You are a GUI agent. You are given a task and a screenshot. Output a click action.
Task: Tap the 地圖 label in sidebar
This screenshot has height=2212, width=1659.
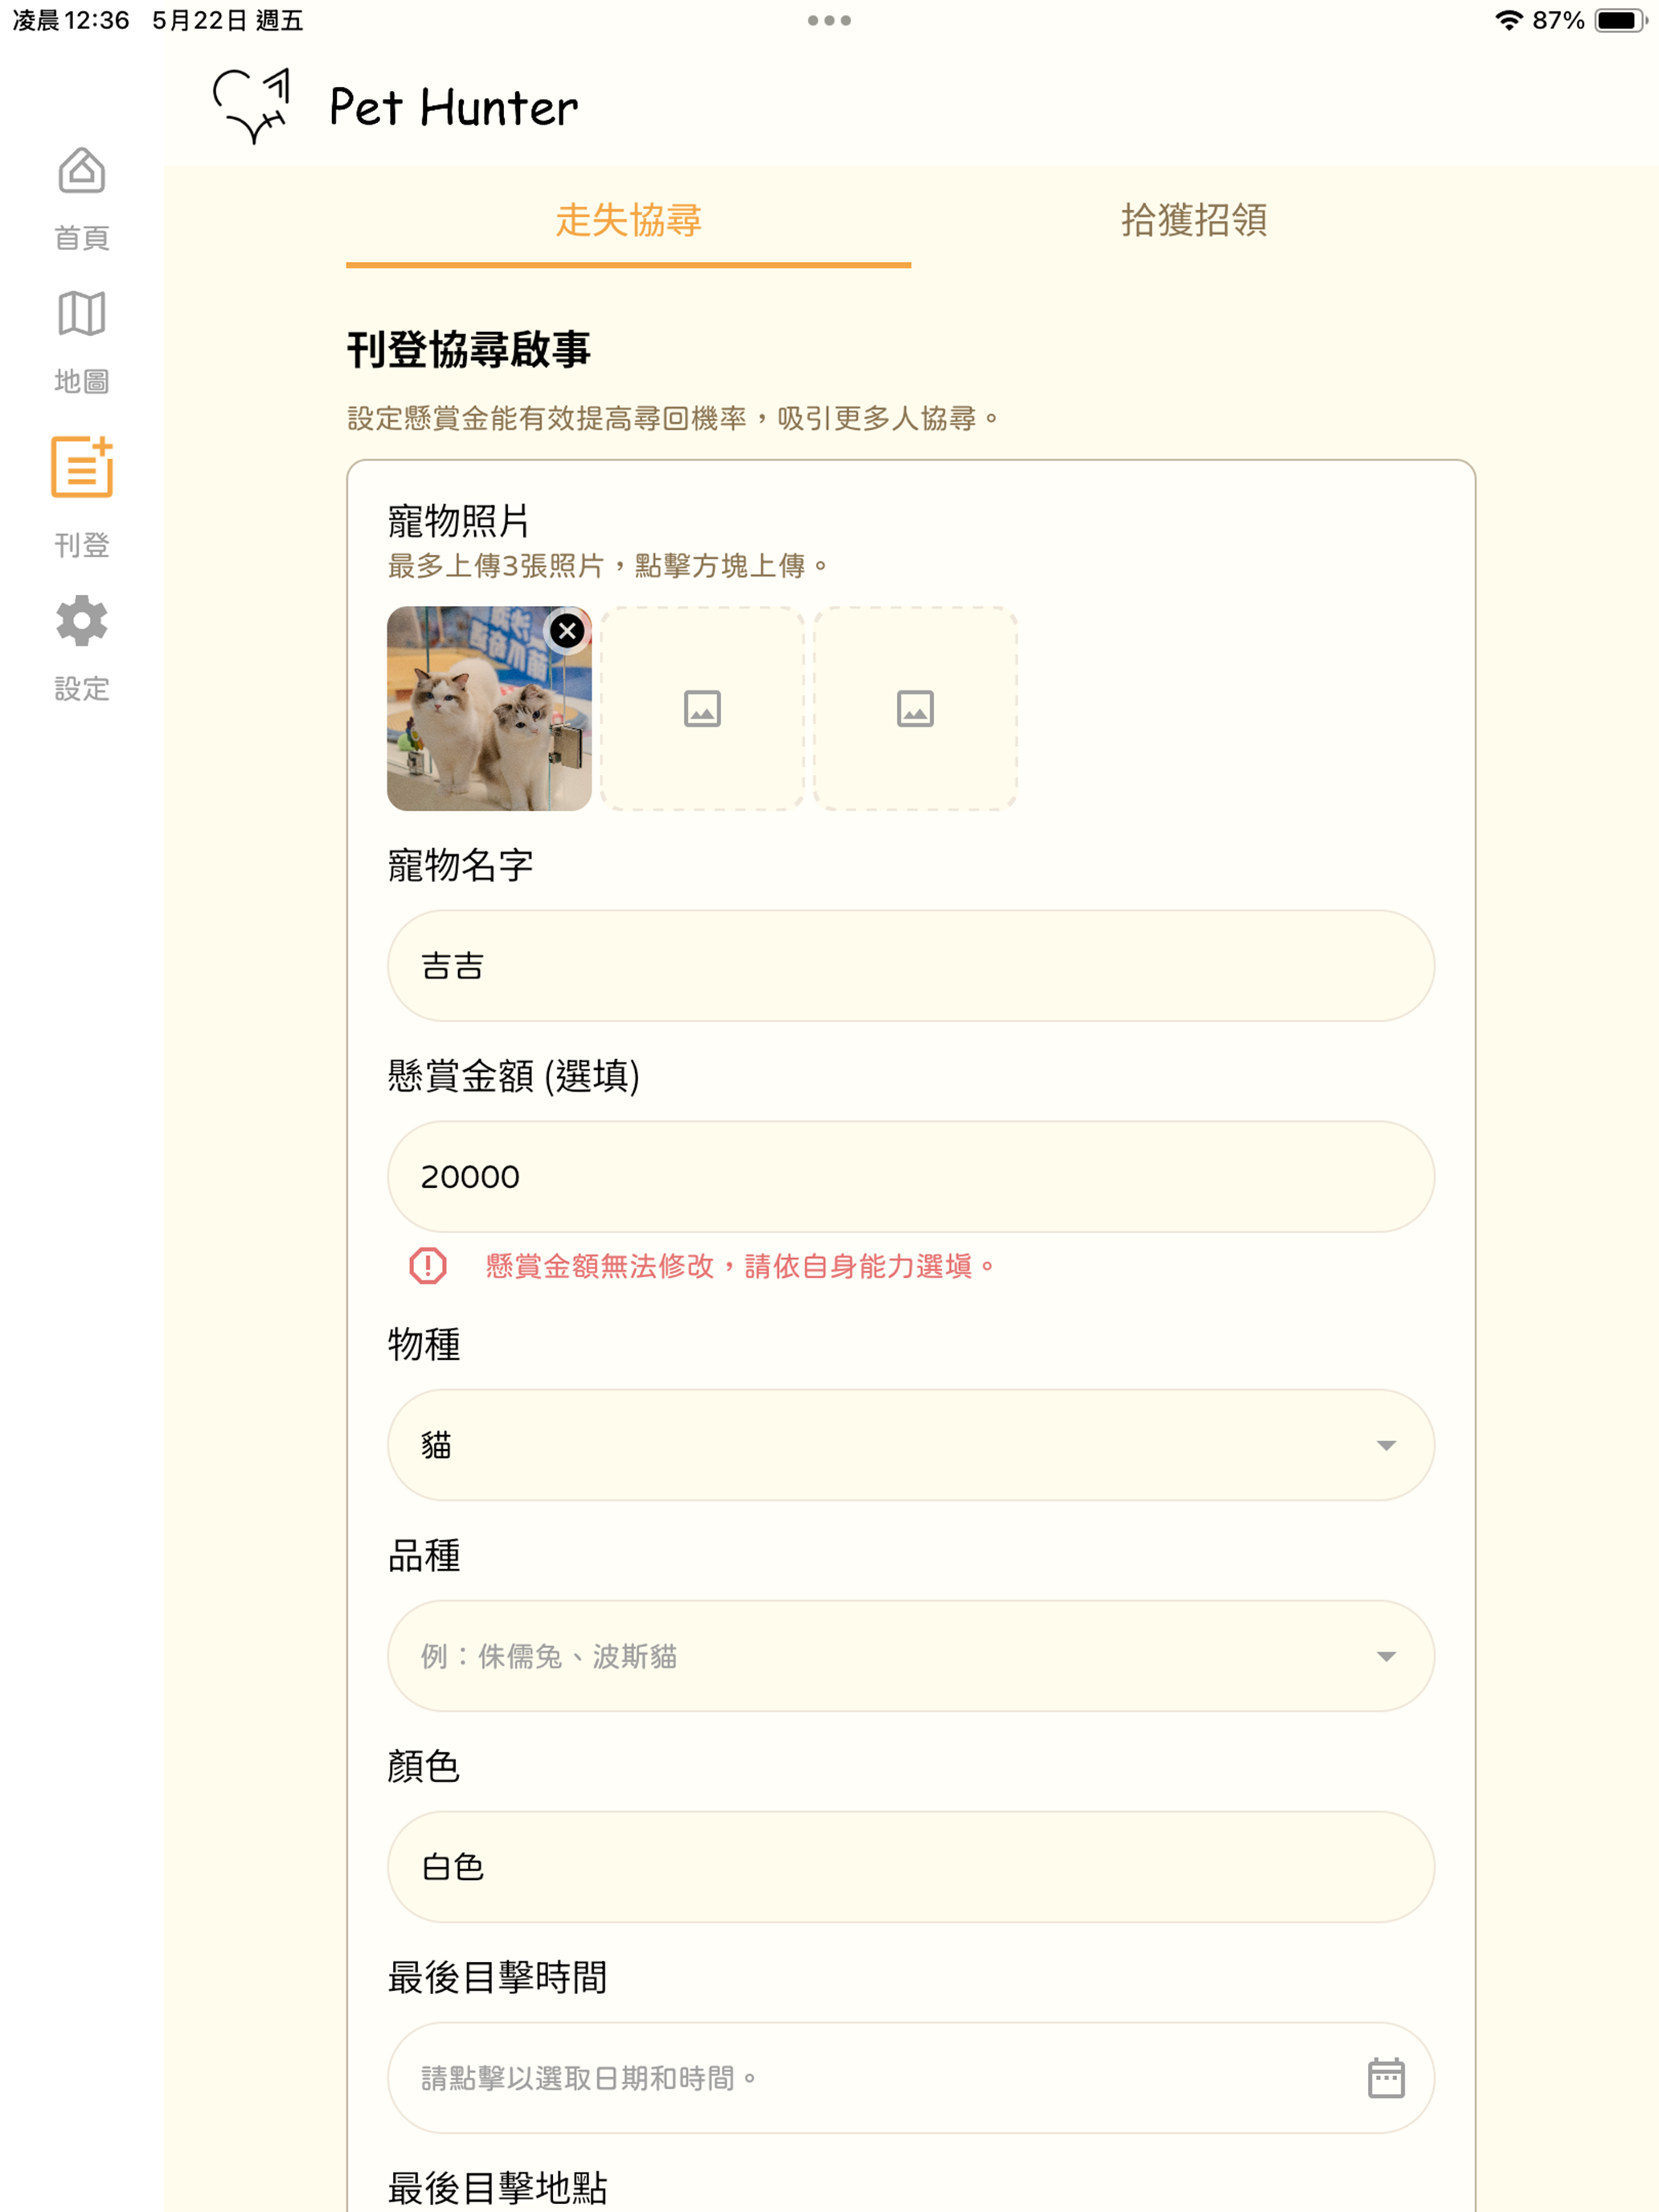[82, 381]
